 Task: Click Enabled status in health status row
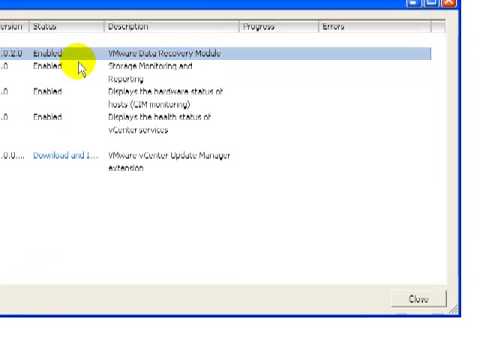pos(47,117)
